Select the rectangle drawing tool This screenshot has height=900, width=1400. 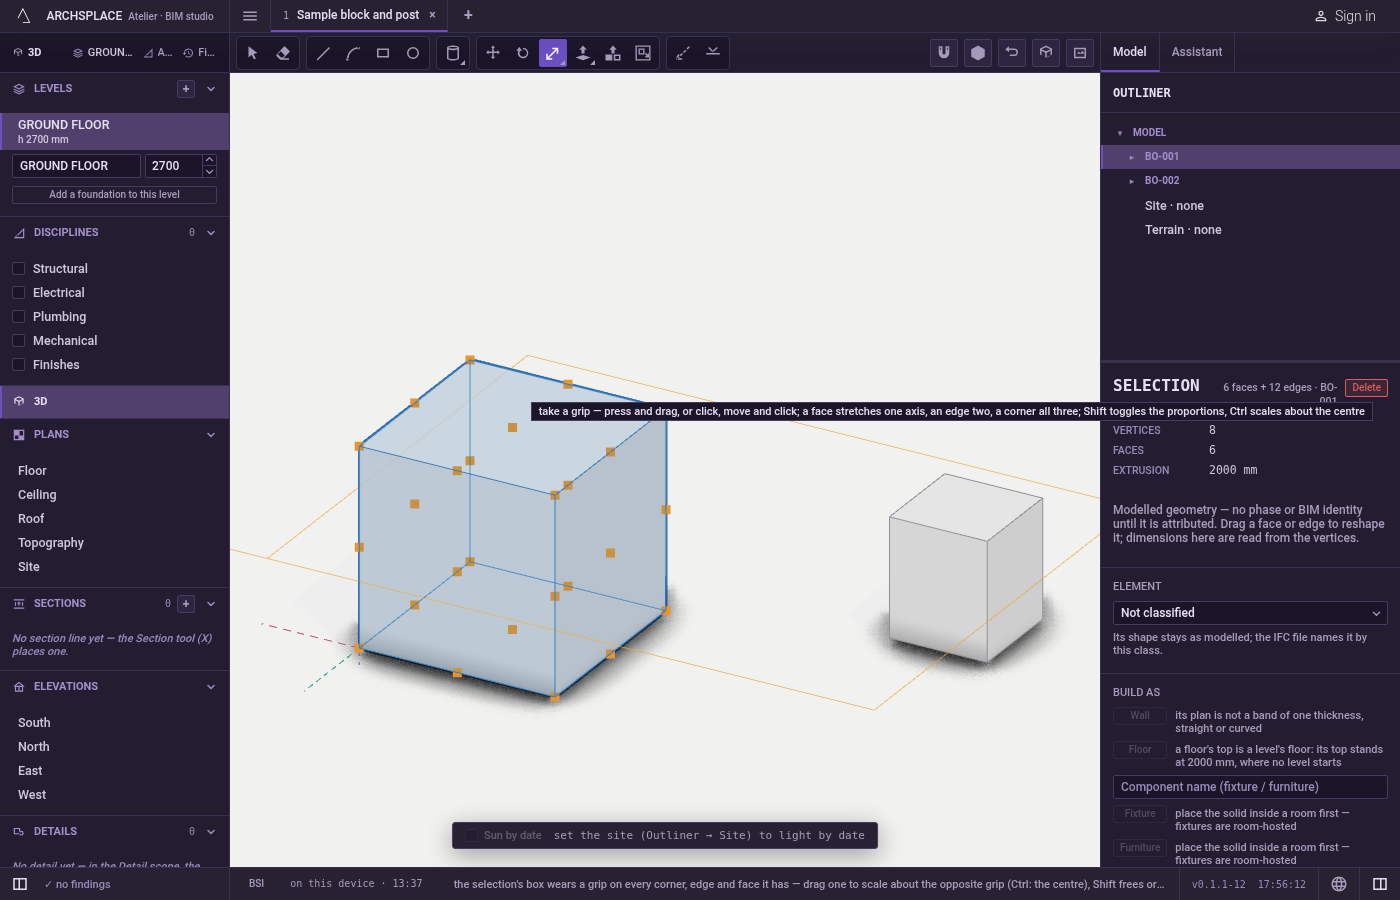[x=383, y=53]
